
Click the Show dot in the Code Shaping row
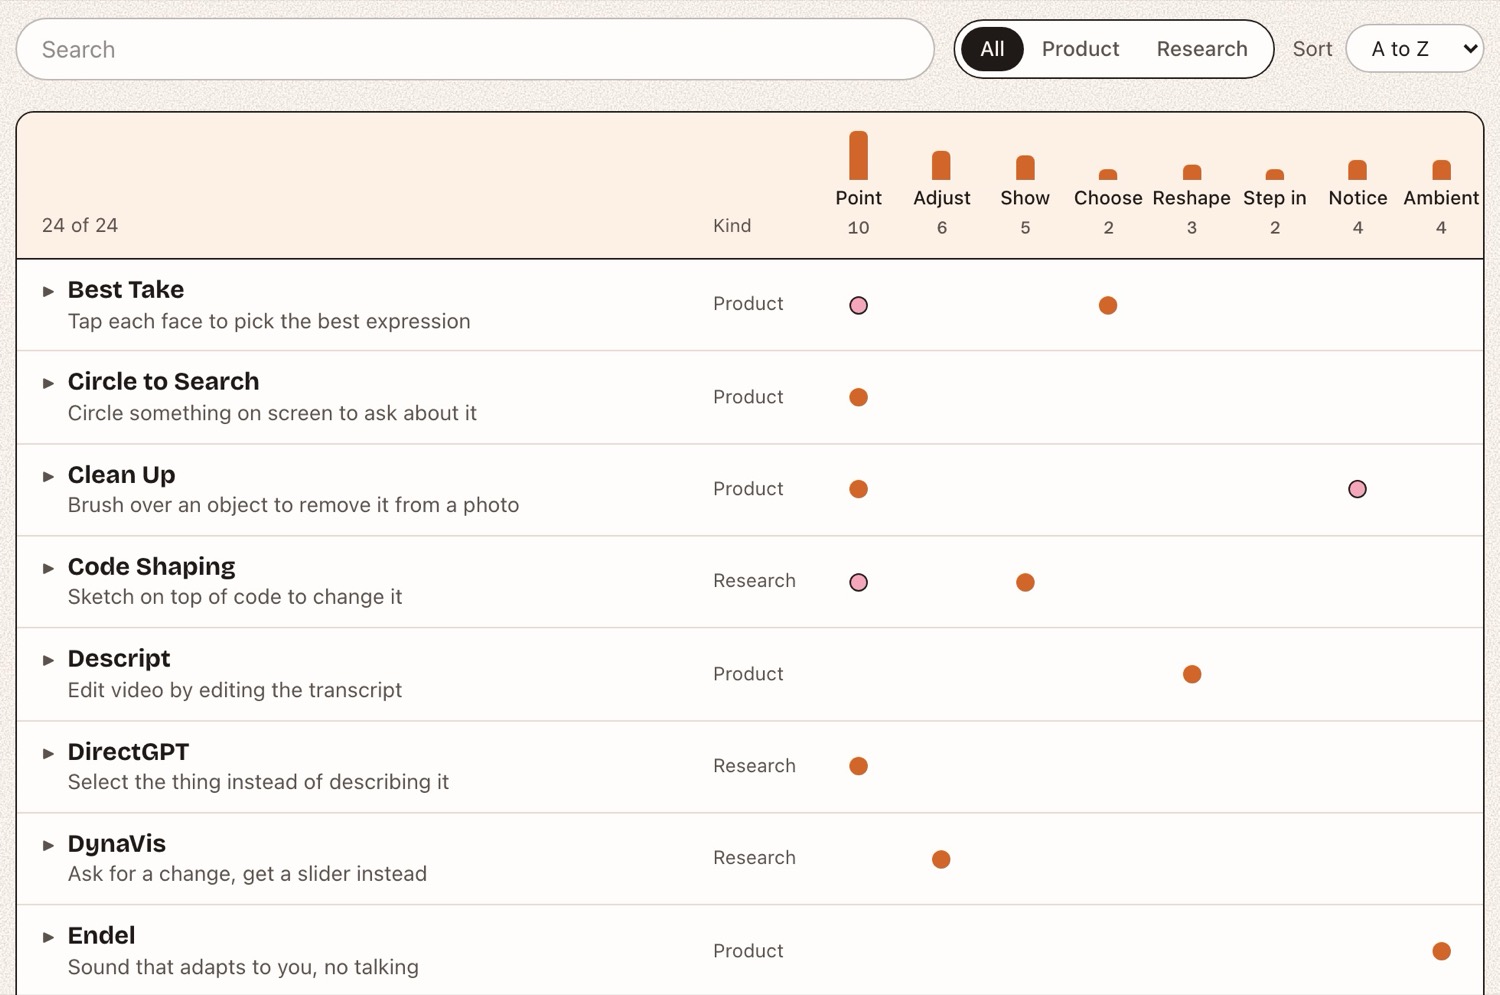coord(1025,582)
